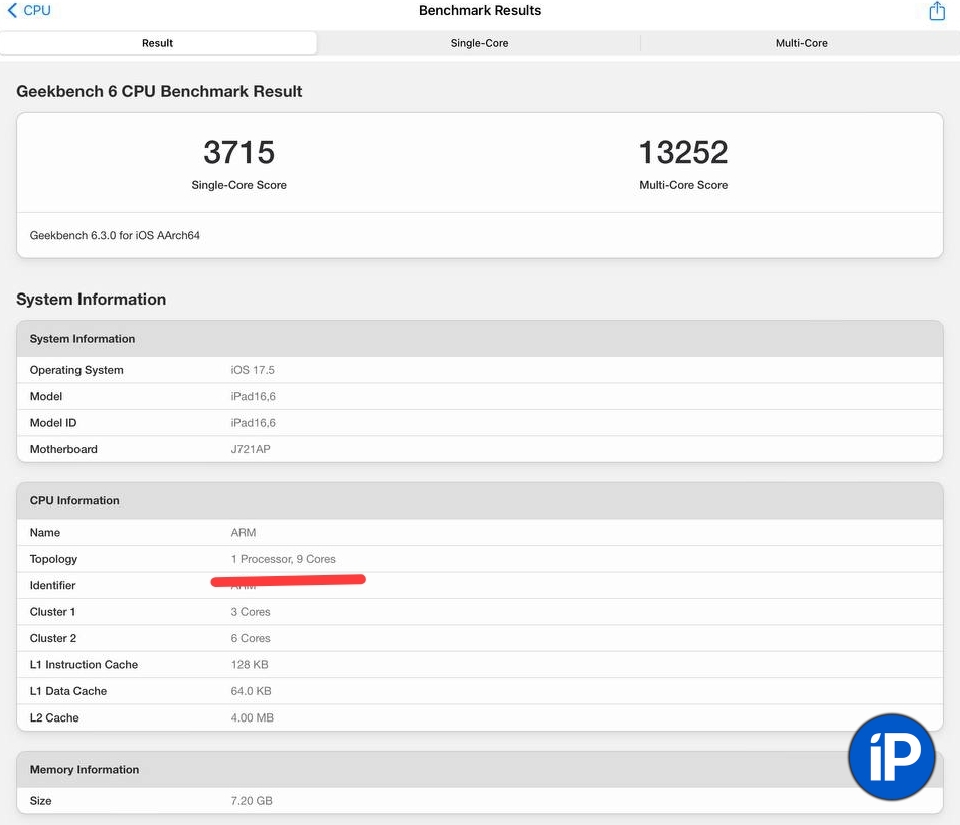Select the Model ID row
Screen dimensions: 960x825
tap(479, 423)
